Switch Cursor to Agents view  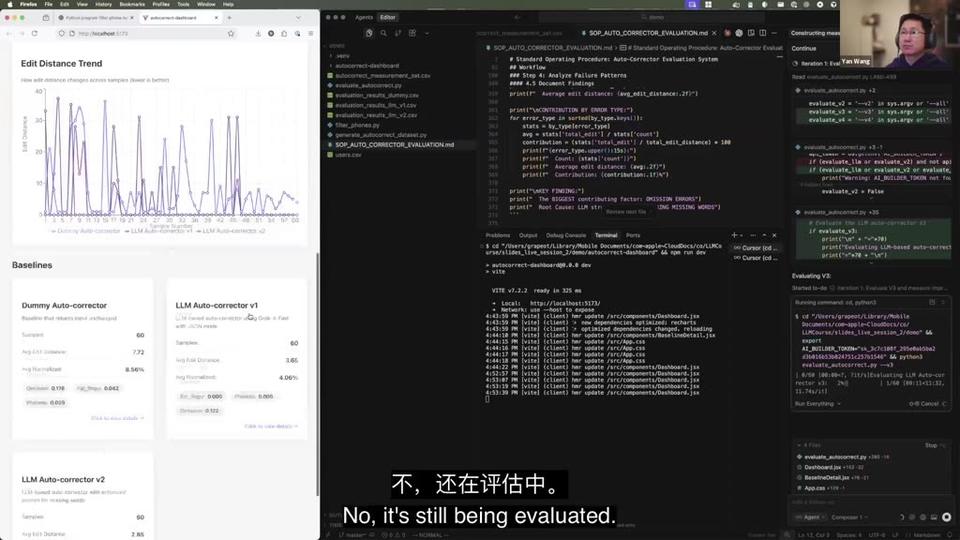[364, 17]
